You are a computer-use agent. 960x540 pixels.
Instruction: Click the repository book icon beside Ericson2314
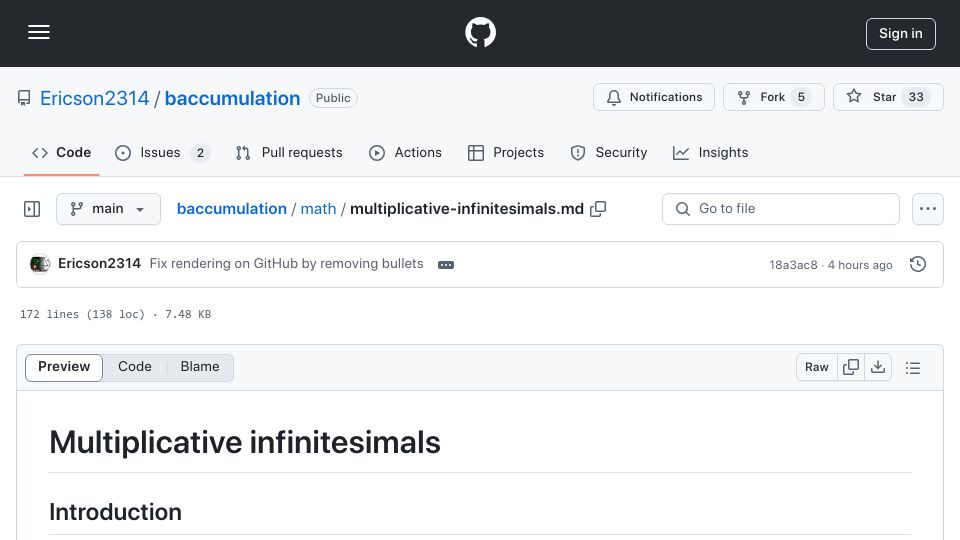pos(24,98)
